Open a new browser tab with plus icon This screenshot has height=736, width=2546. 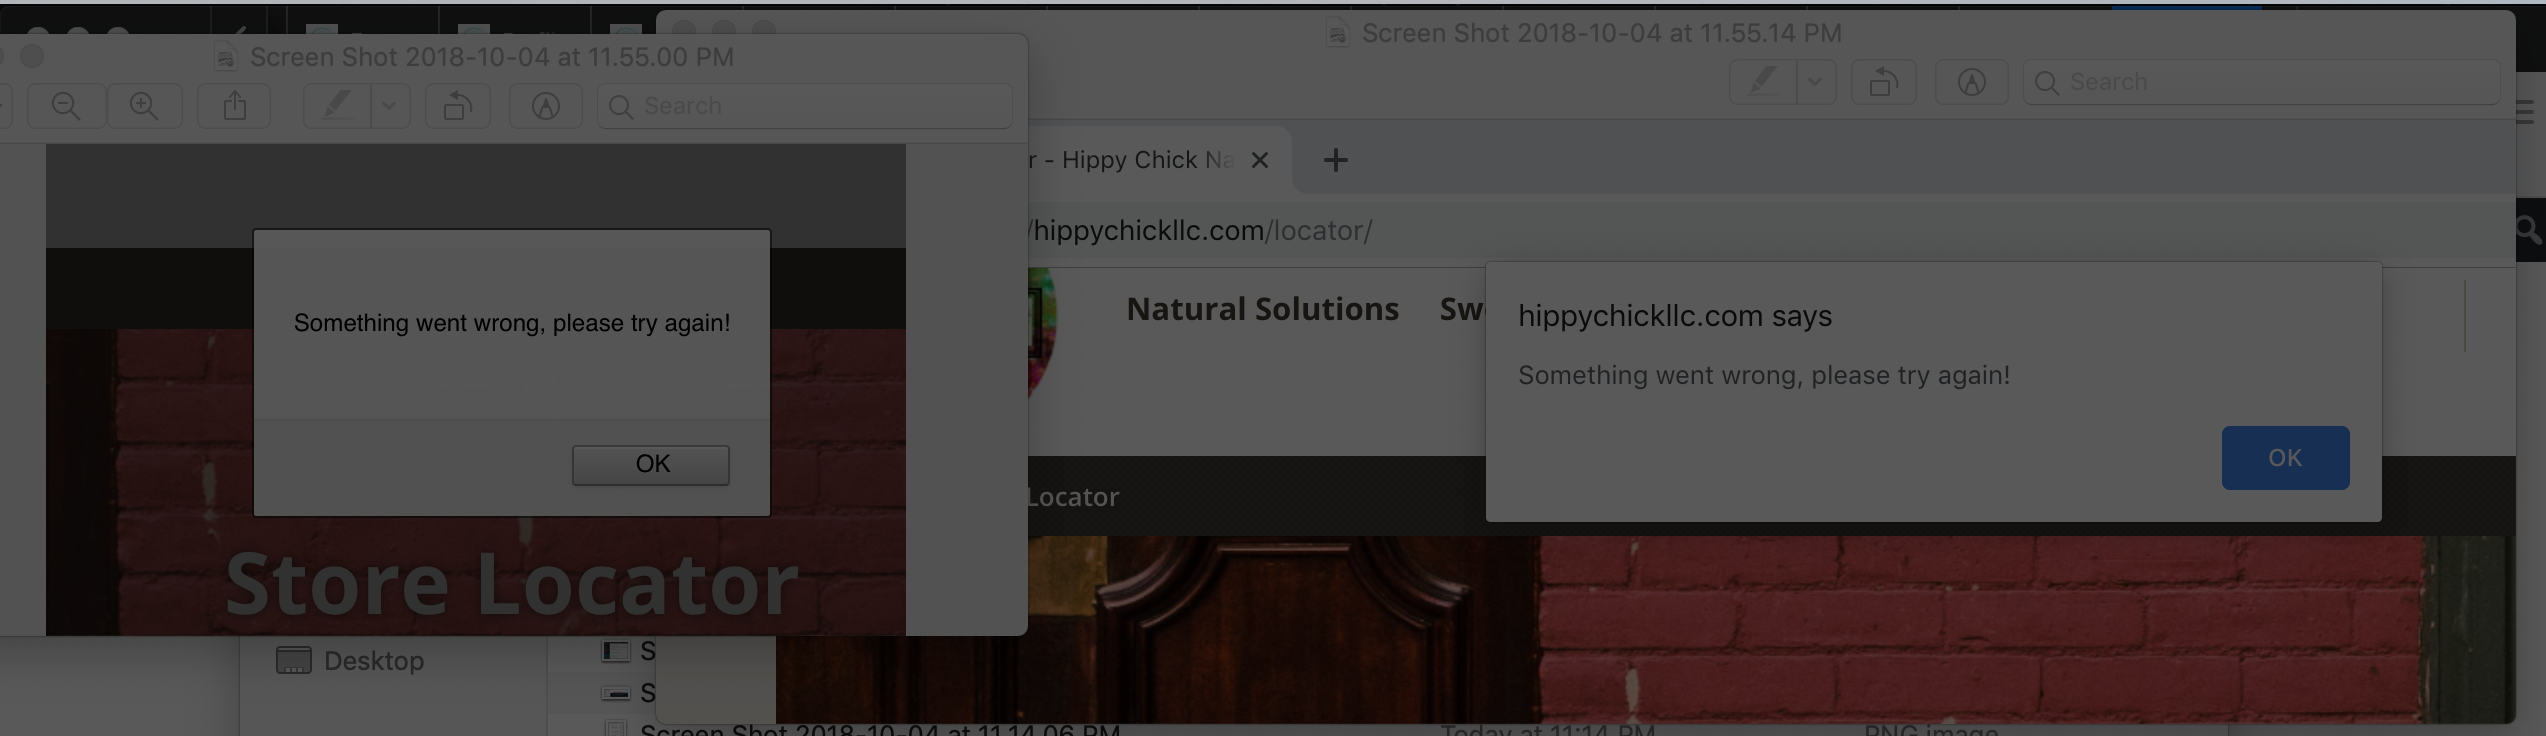[1336, 160]
